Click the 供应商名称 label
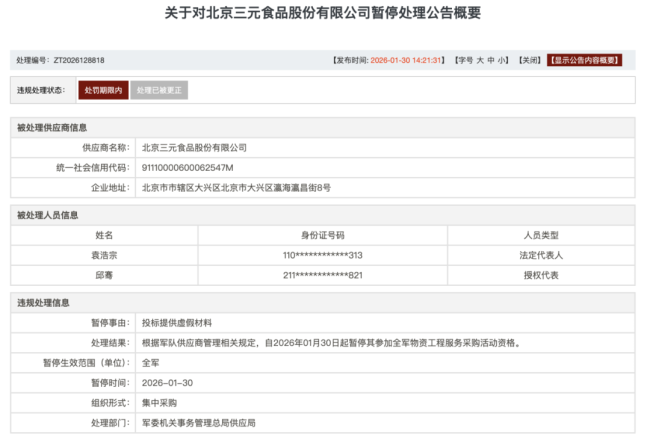The height and width of the screenshot is (446, 650). tap(106, 148)
